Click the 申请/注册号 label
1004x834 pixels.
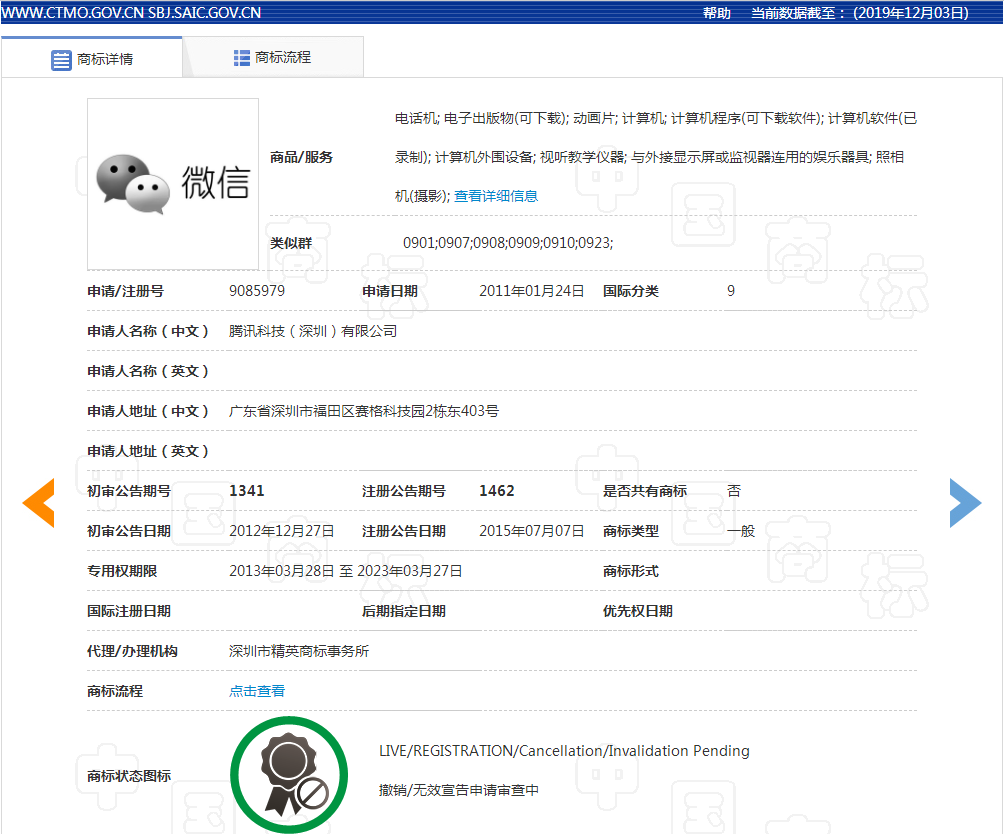click(x=126, y=291)
